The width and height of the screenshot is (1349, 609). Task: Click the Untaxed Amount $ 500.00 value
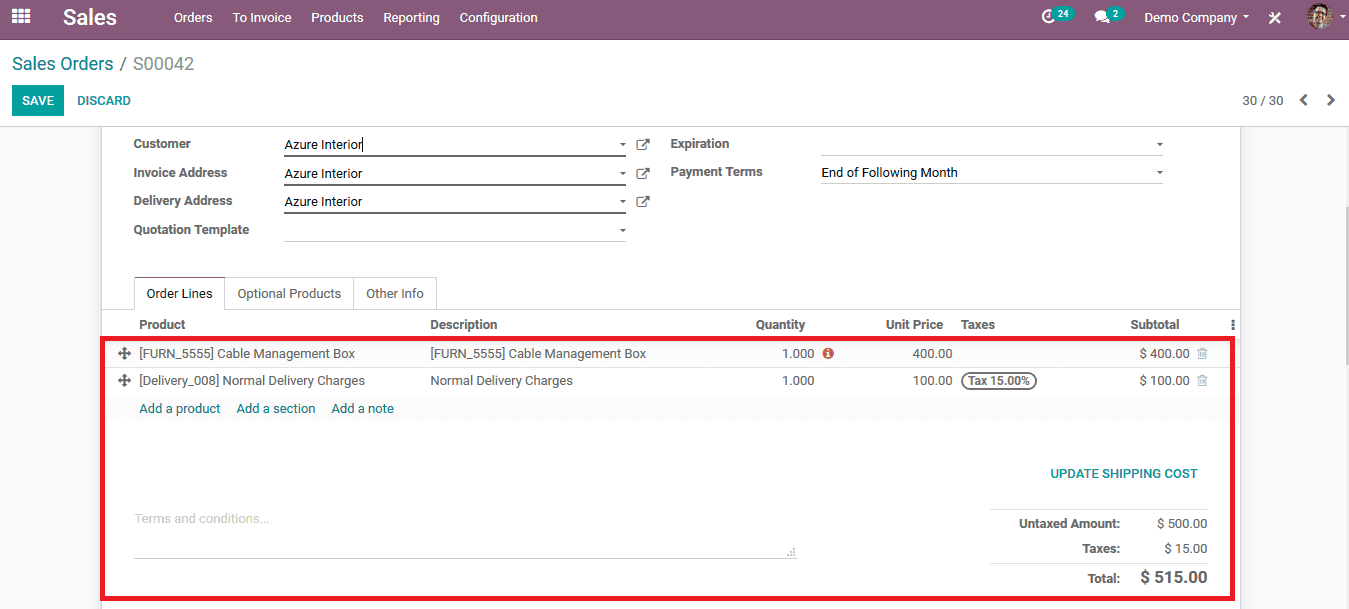(x=1182, y=524)
